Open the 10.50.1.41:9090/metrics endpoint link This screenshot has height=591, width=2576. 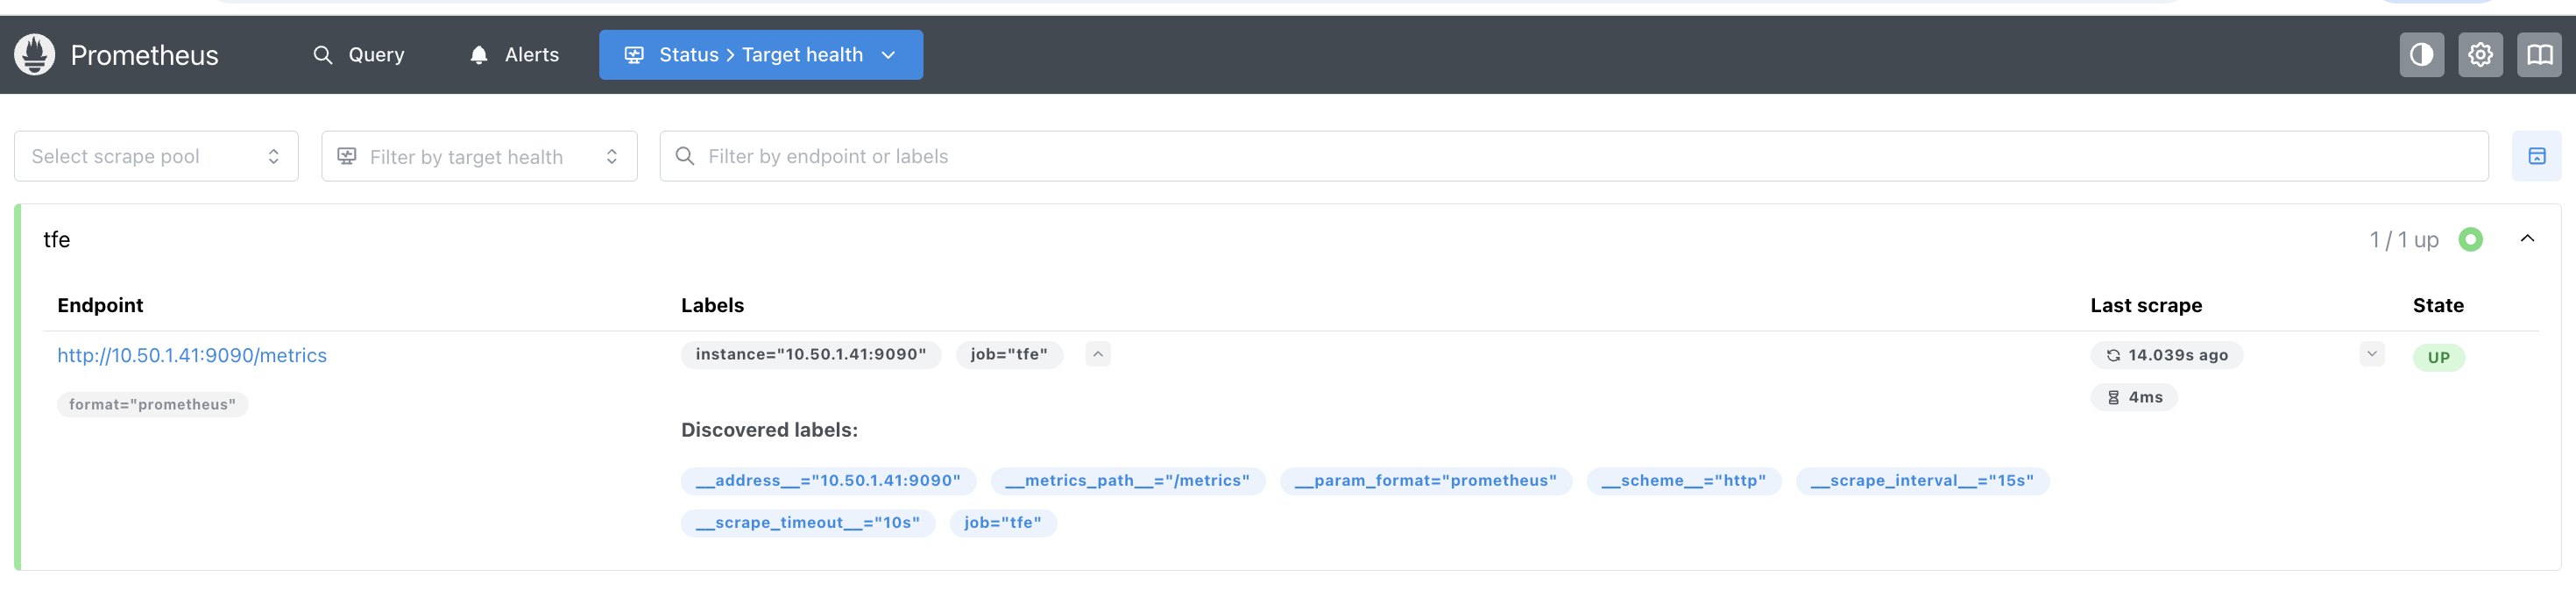[x=192, y=355]
